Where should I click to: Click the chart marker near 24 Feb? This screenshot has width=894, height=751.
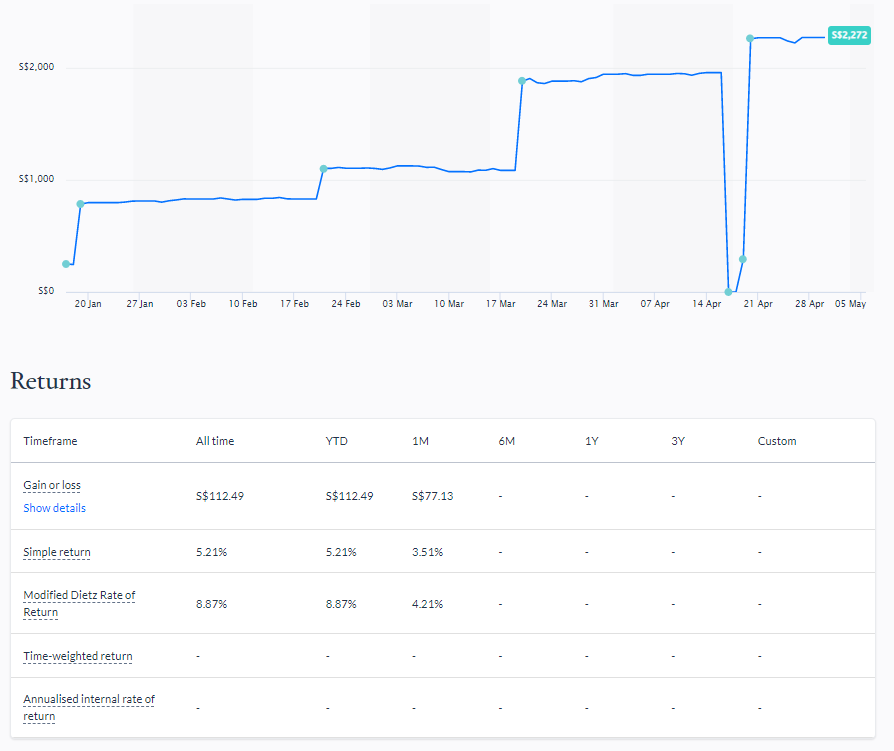(x=323, y=169)
